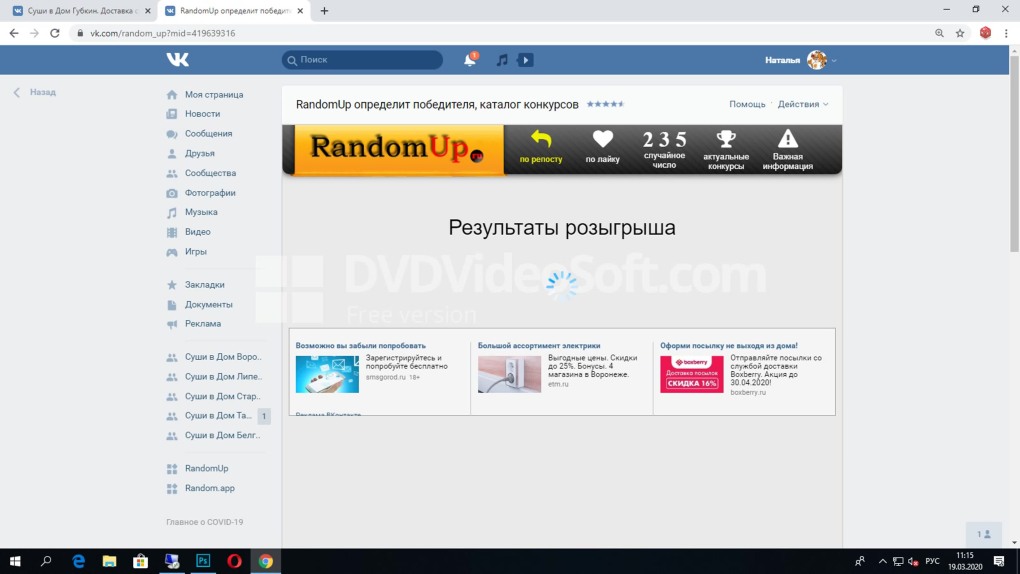Close the Суши в Дом Губкин tab
This screenshot has width=1020, height=574.
pyautogui.click(x=148, y=11)
